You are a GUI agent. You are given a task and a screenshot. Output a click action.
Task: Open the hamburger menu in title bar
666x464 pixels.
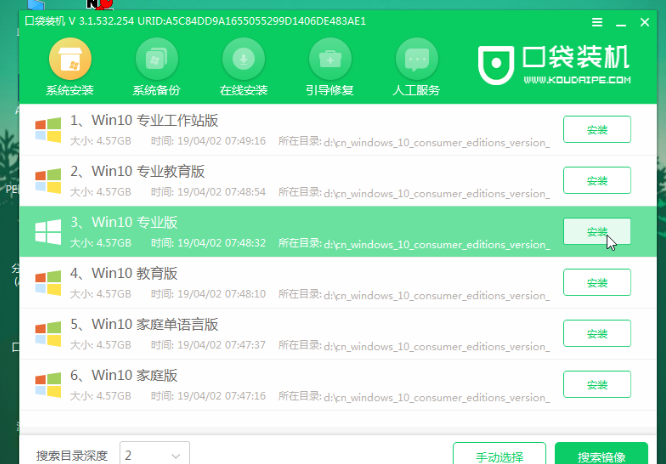click(597, 22)
